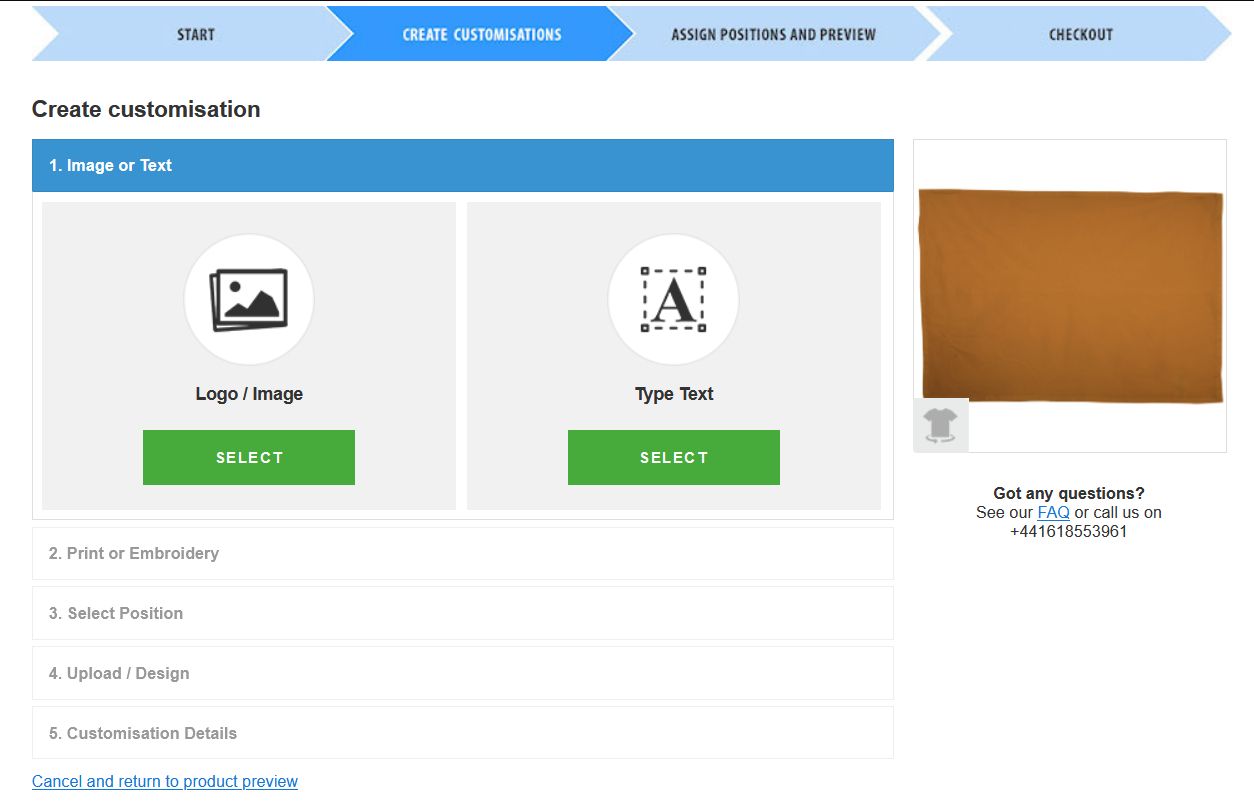Click the t-shirt icon below the product preview

click(939, 424)
